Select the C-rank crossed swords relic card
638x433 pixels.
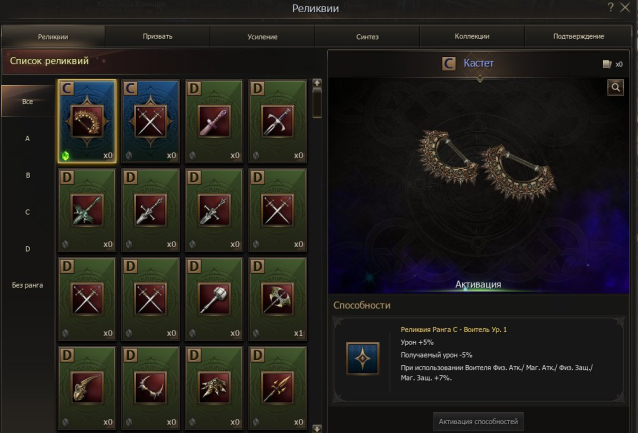click(150, 121)
